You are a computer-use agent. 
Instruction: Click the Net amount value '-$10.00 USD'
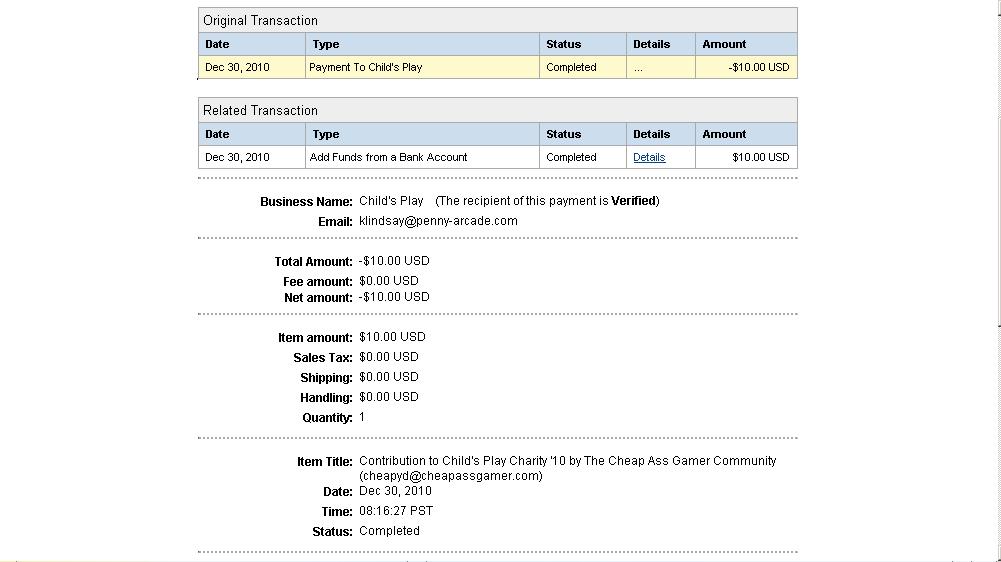[394, 297]
